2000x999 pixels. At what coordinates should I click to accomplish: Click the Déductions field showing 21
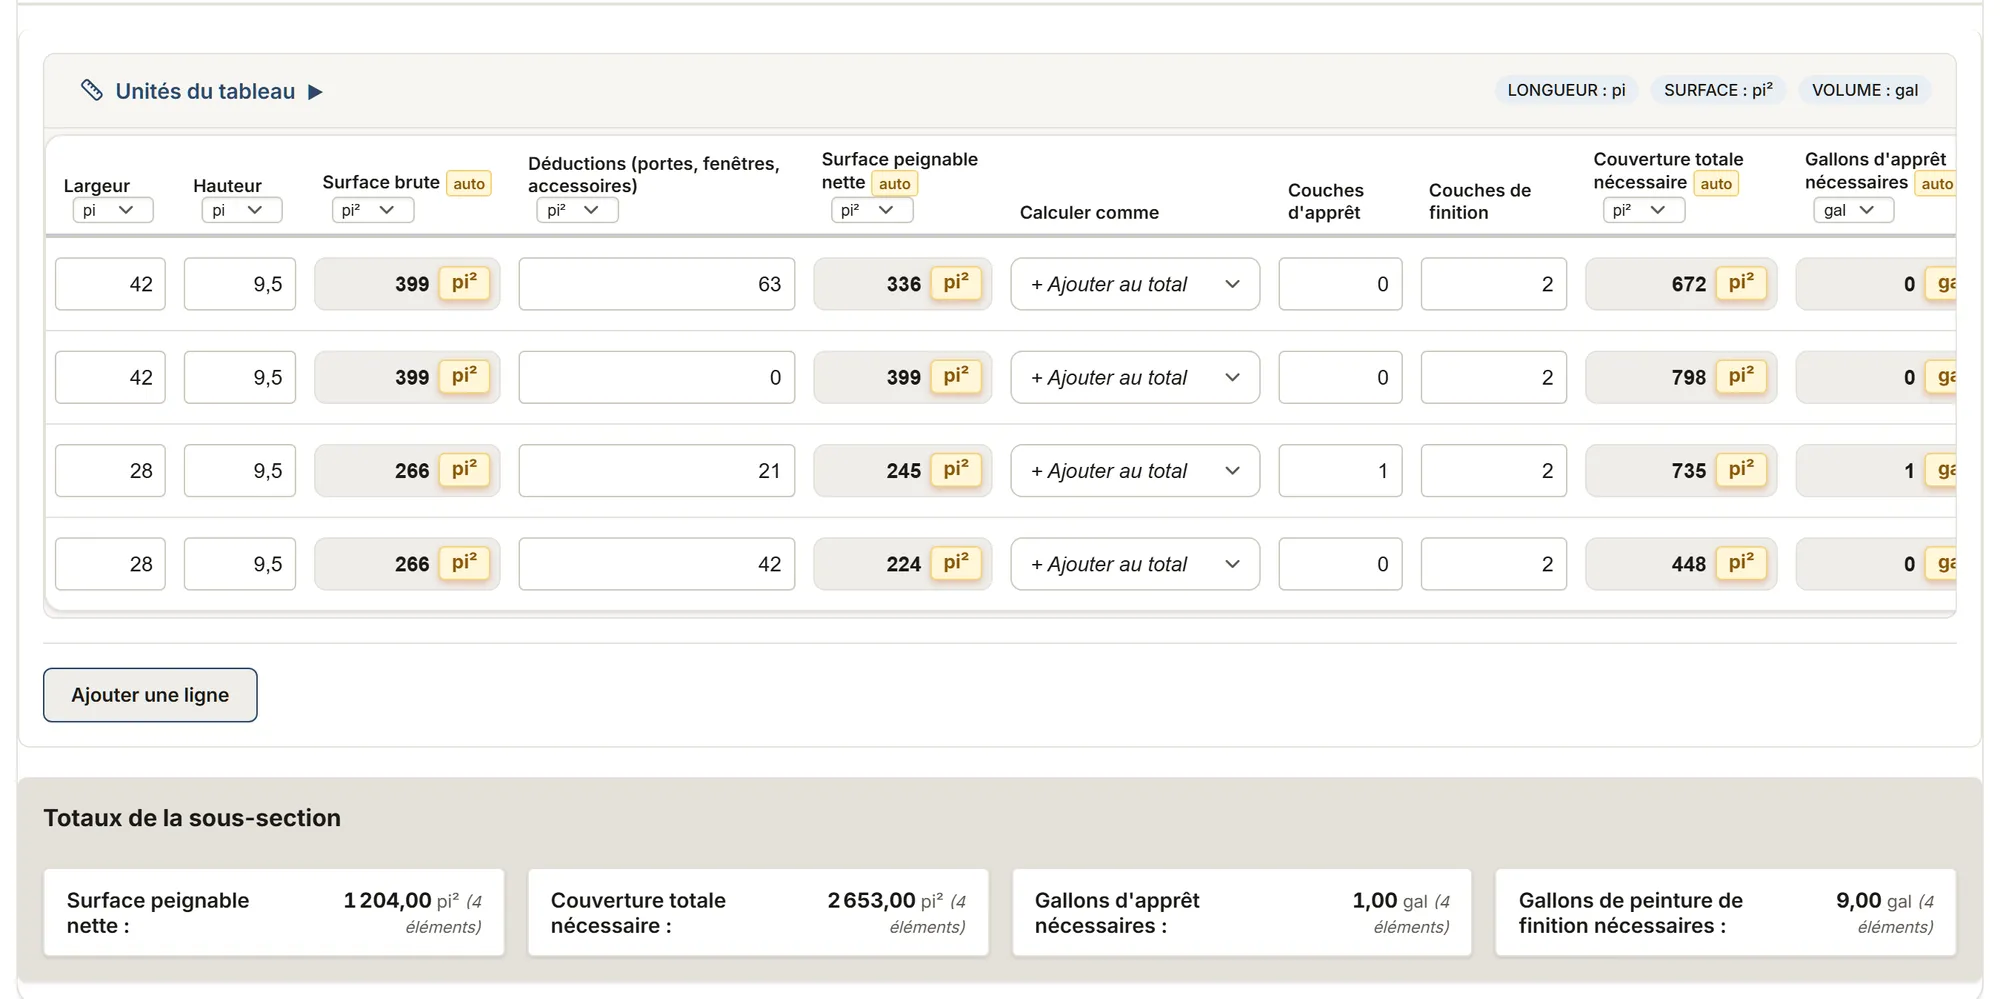[x=657, y=471]
